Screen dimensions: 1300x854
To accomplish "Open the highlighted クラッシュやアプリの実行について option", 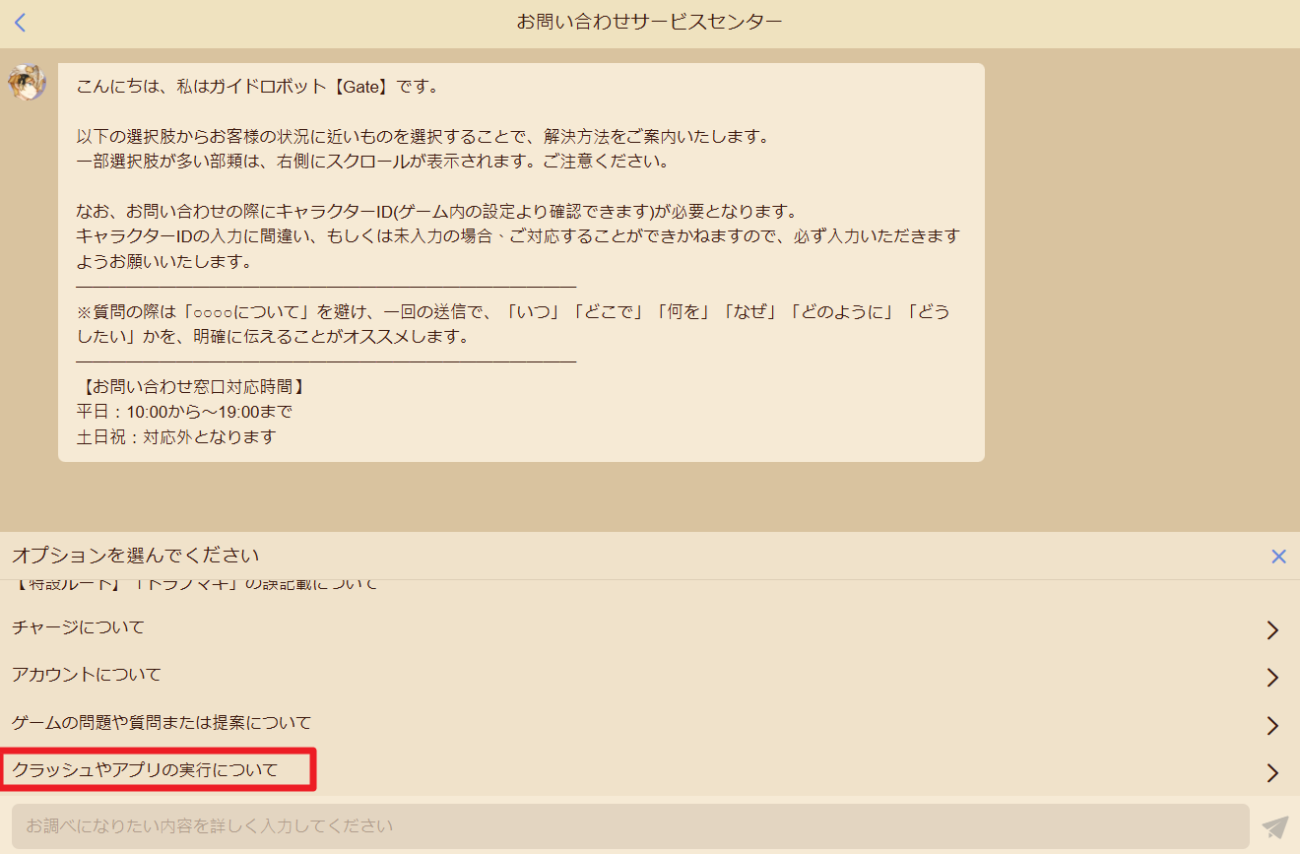I will click(x=145, y=770).
